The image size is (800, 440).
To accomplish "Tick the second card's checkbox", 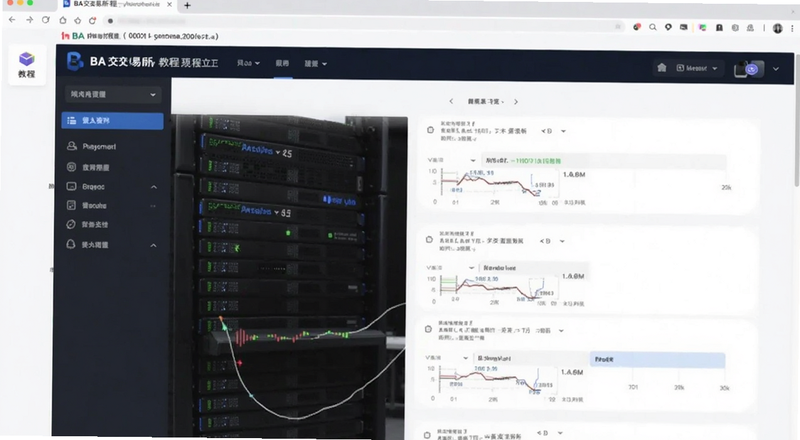I will tap(429, 239).
